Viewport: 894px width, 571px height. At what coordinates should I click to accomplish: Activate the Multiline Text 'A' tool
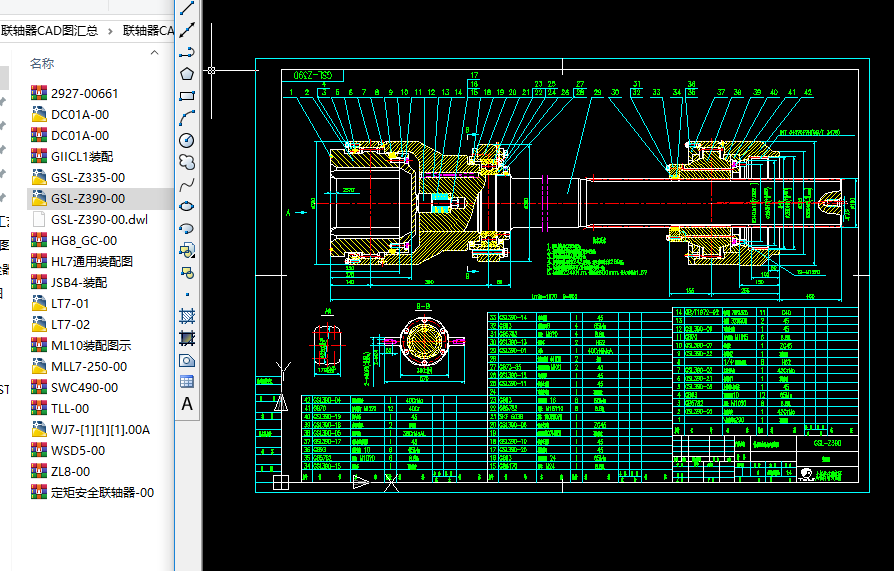pos(187,404)
